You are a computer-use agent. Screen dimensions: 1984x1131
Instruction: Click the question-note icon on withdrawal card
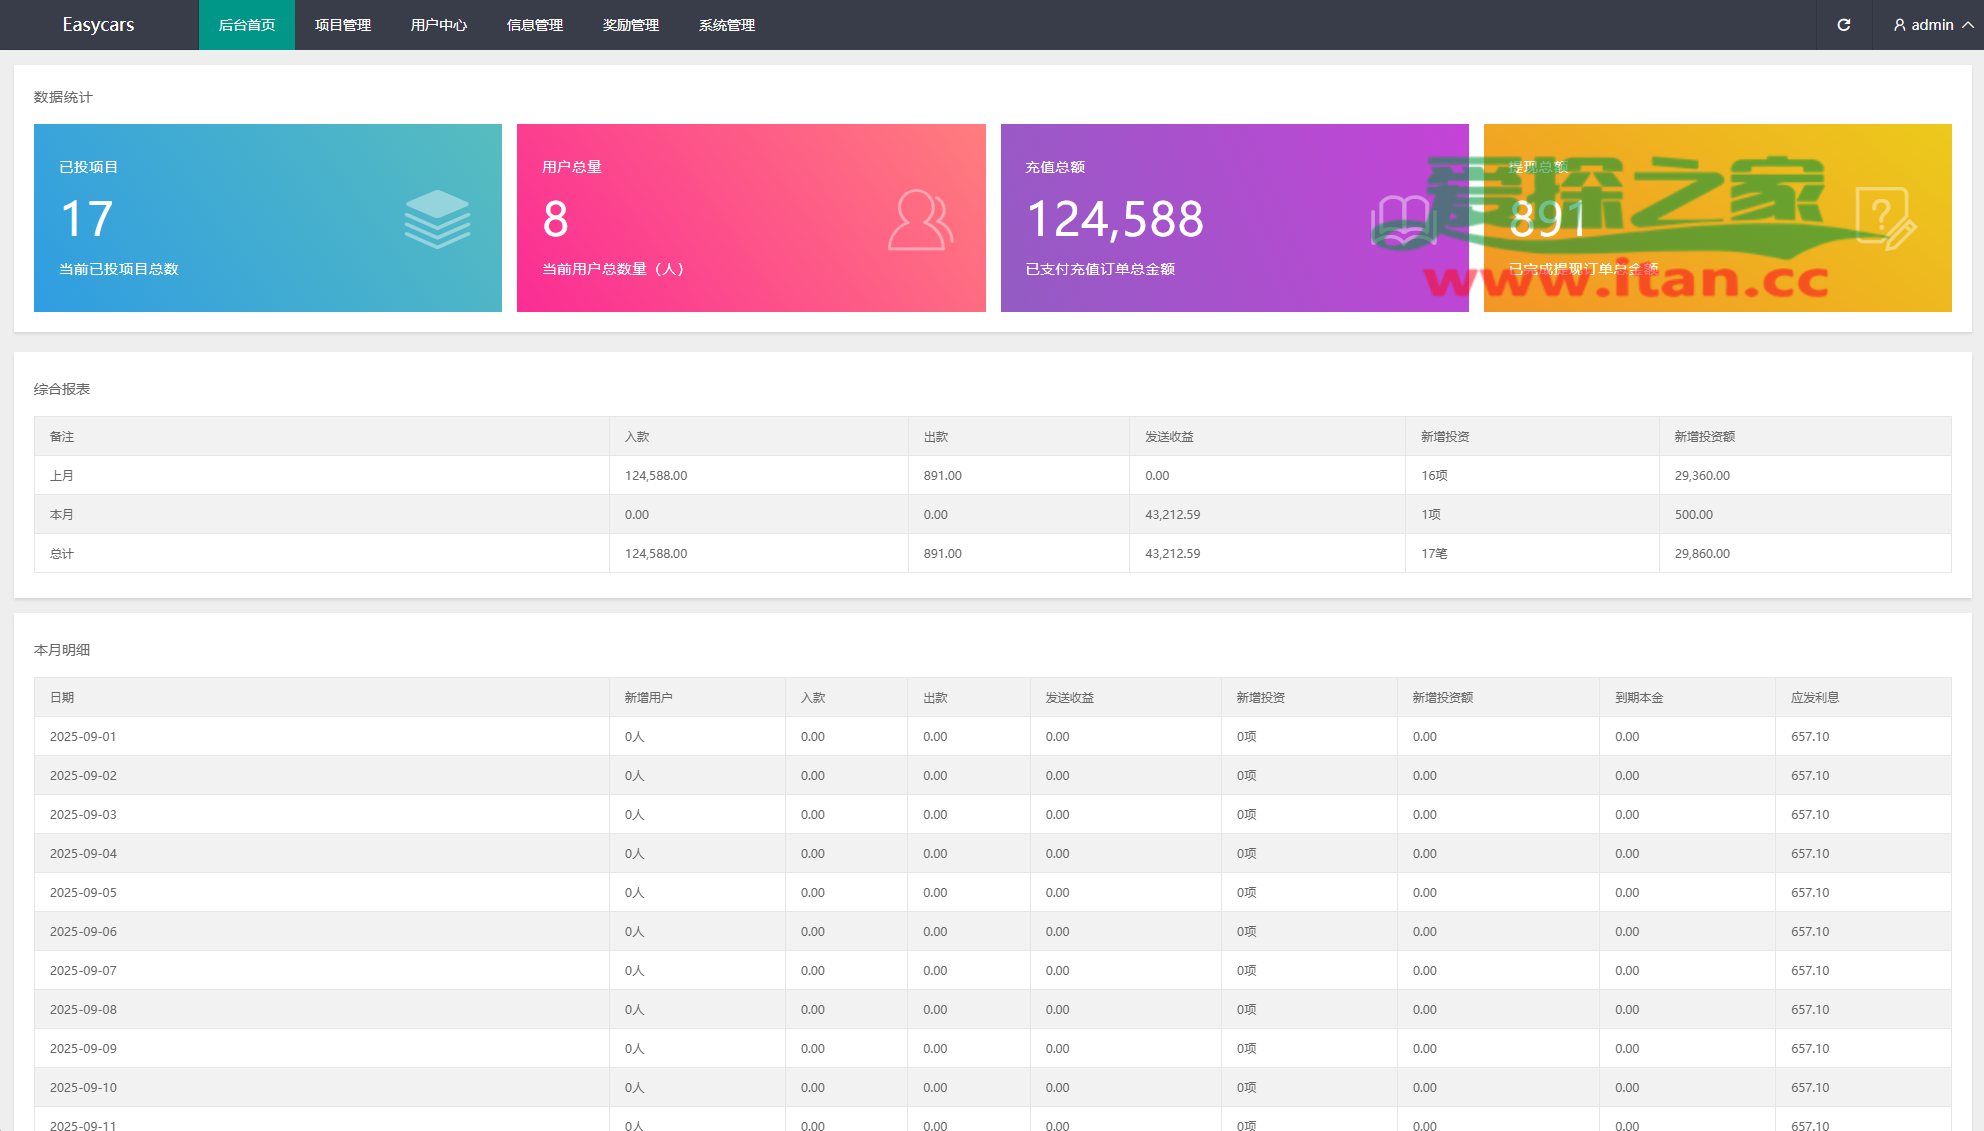(x=1884, y=218)
